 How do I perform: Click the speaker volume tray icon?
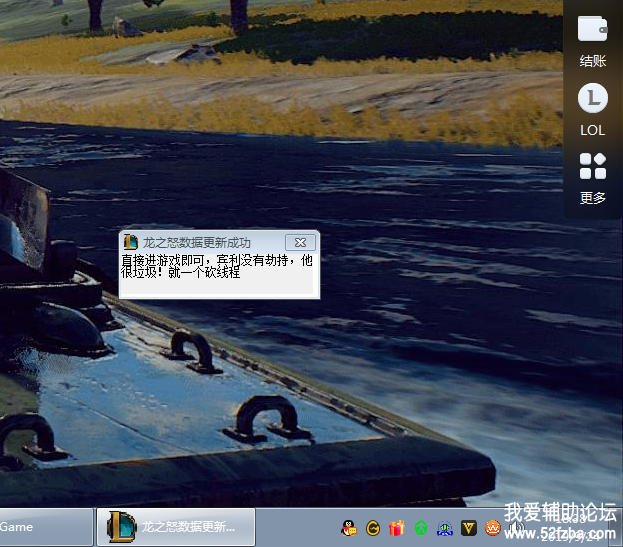[516, 528]
